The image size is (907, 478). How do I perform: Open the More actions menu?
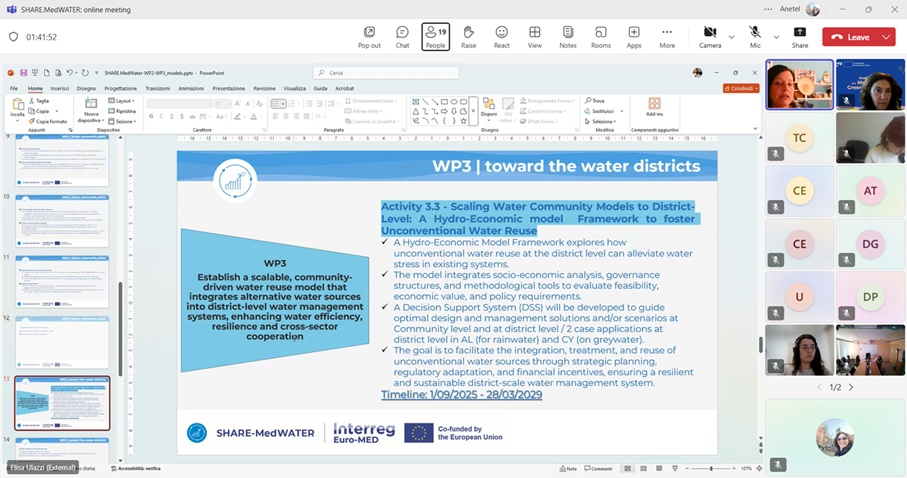click(x=667, y=37)
